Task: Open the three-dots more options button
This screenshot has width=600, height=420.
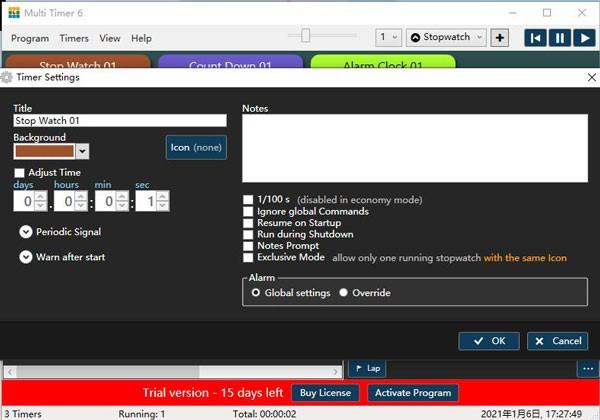Action: pyautogui.click(x=586, y=368)
